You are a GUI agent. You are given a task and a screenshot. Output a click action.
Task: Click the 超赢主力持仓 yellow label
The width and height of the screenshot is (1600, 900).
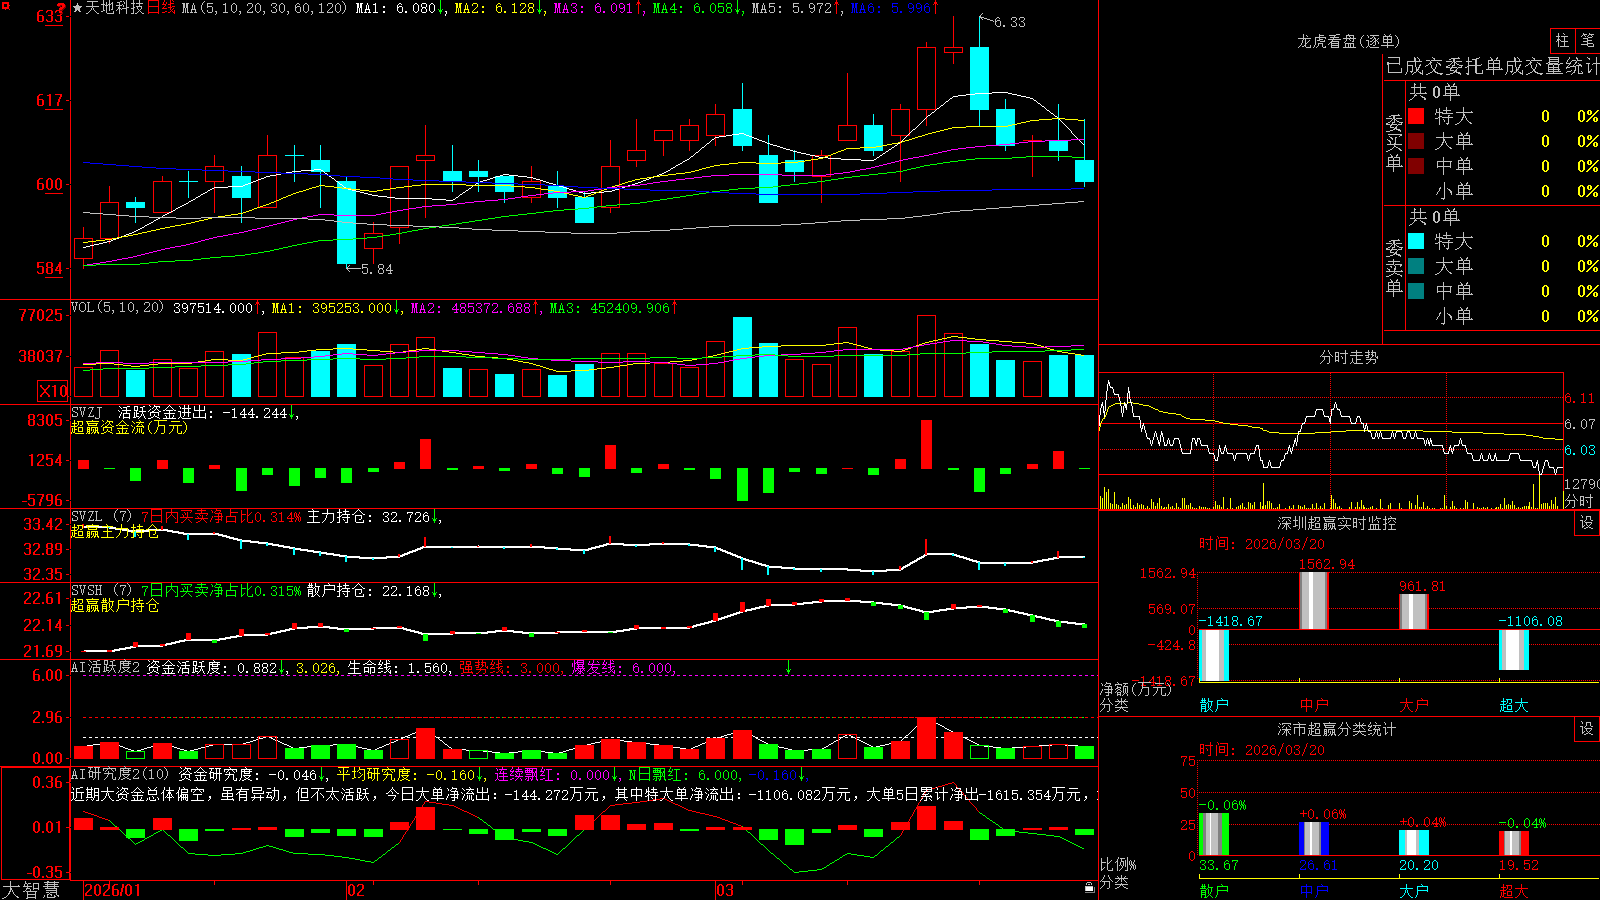pos(115,531)
